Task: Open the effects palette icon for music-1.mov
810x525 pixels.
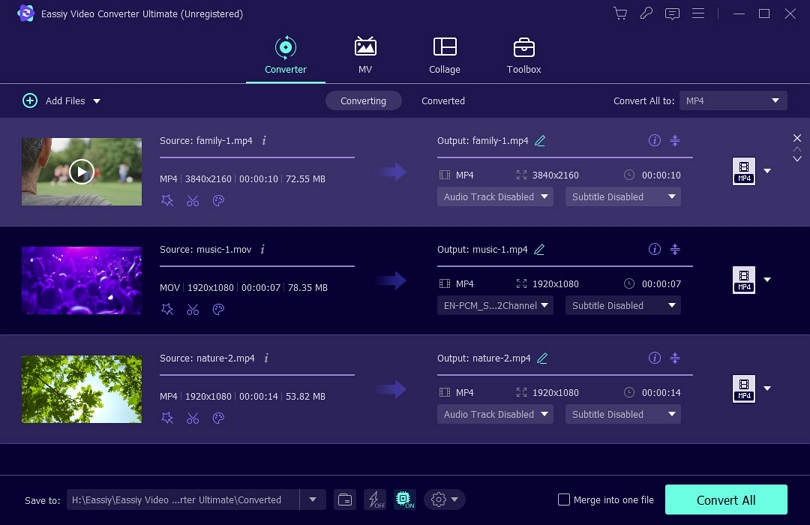Action: [x=218, y=309]
